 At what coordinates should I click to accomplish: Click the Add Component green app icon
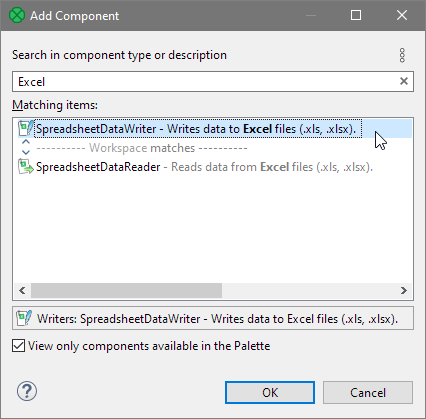pos(17,15)
